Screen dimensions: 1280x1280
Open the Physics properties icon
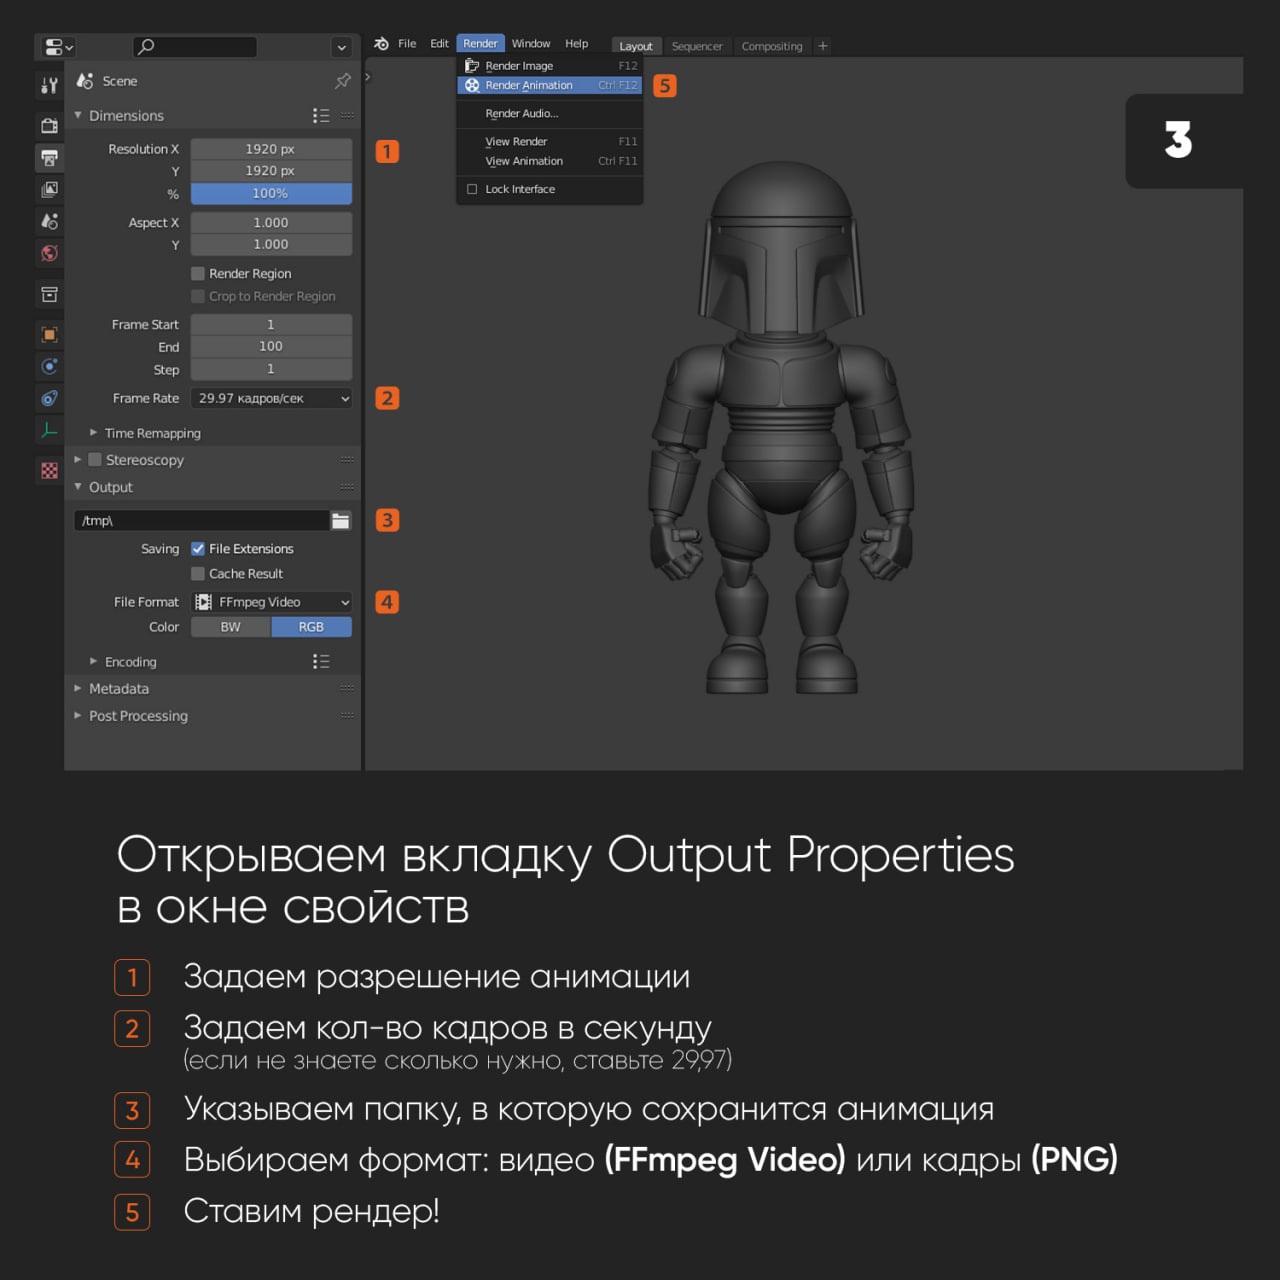tap(49, 367)
